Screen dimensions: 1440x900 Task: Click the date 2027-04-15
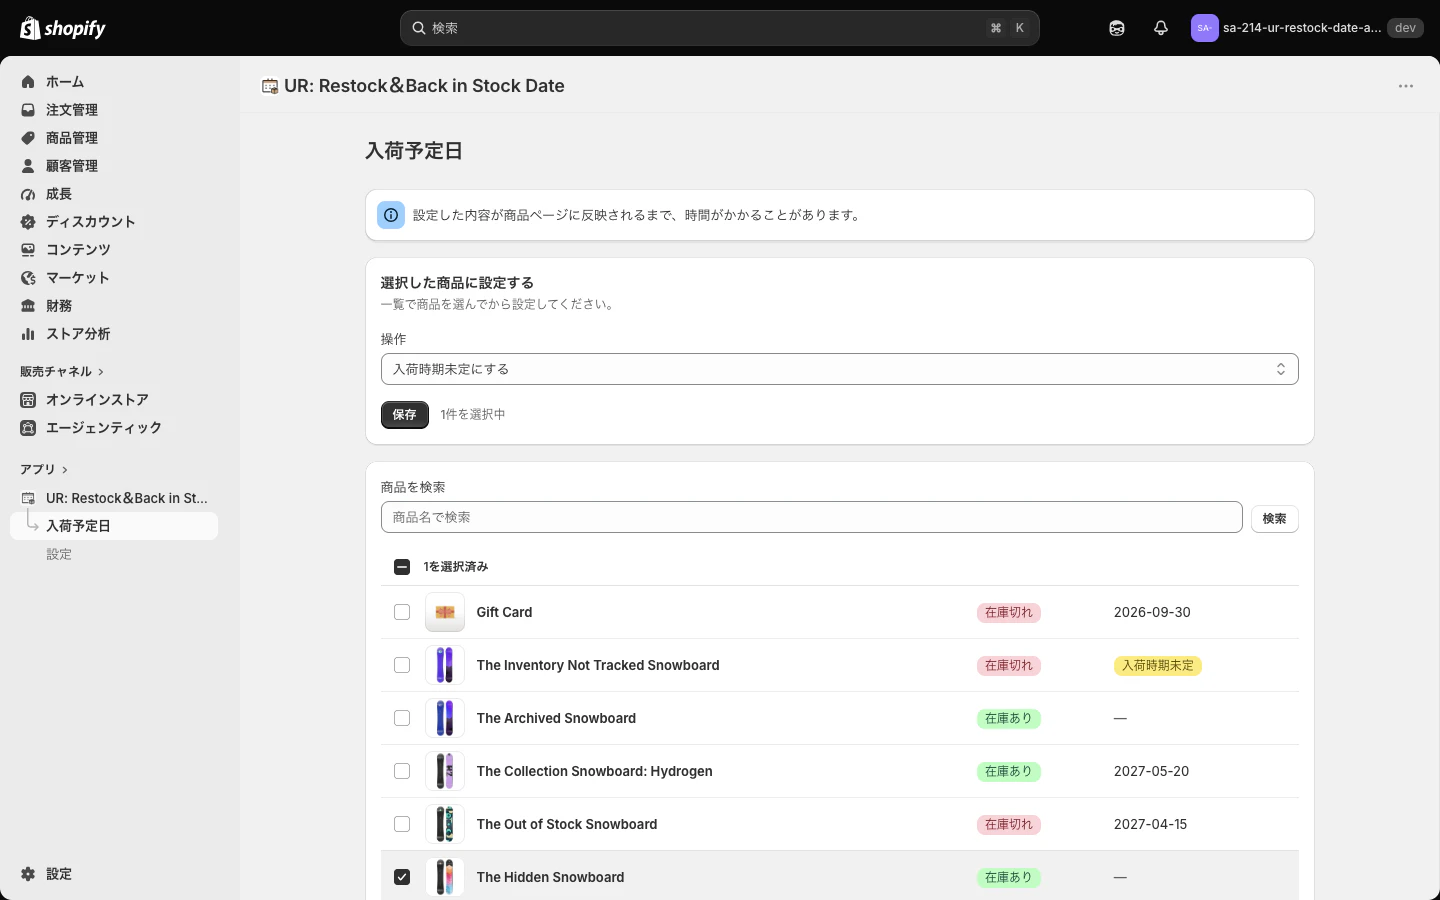coord(1151,824)
